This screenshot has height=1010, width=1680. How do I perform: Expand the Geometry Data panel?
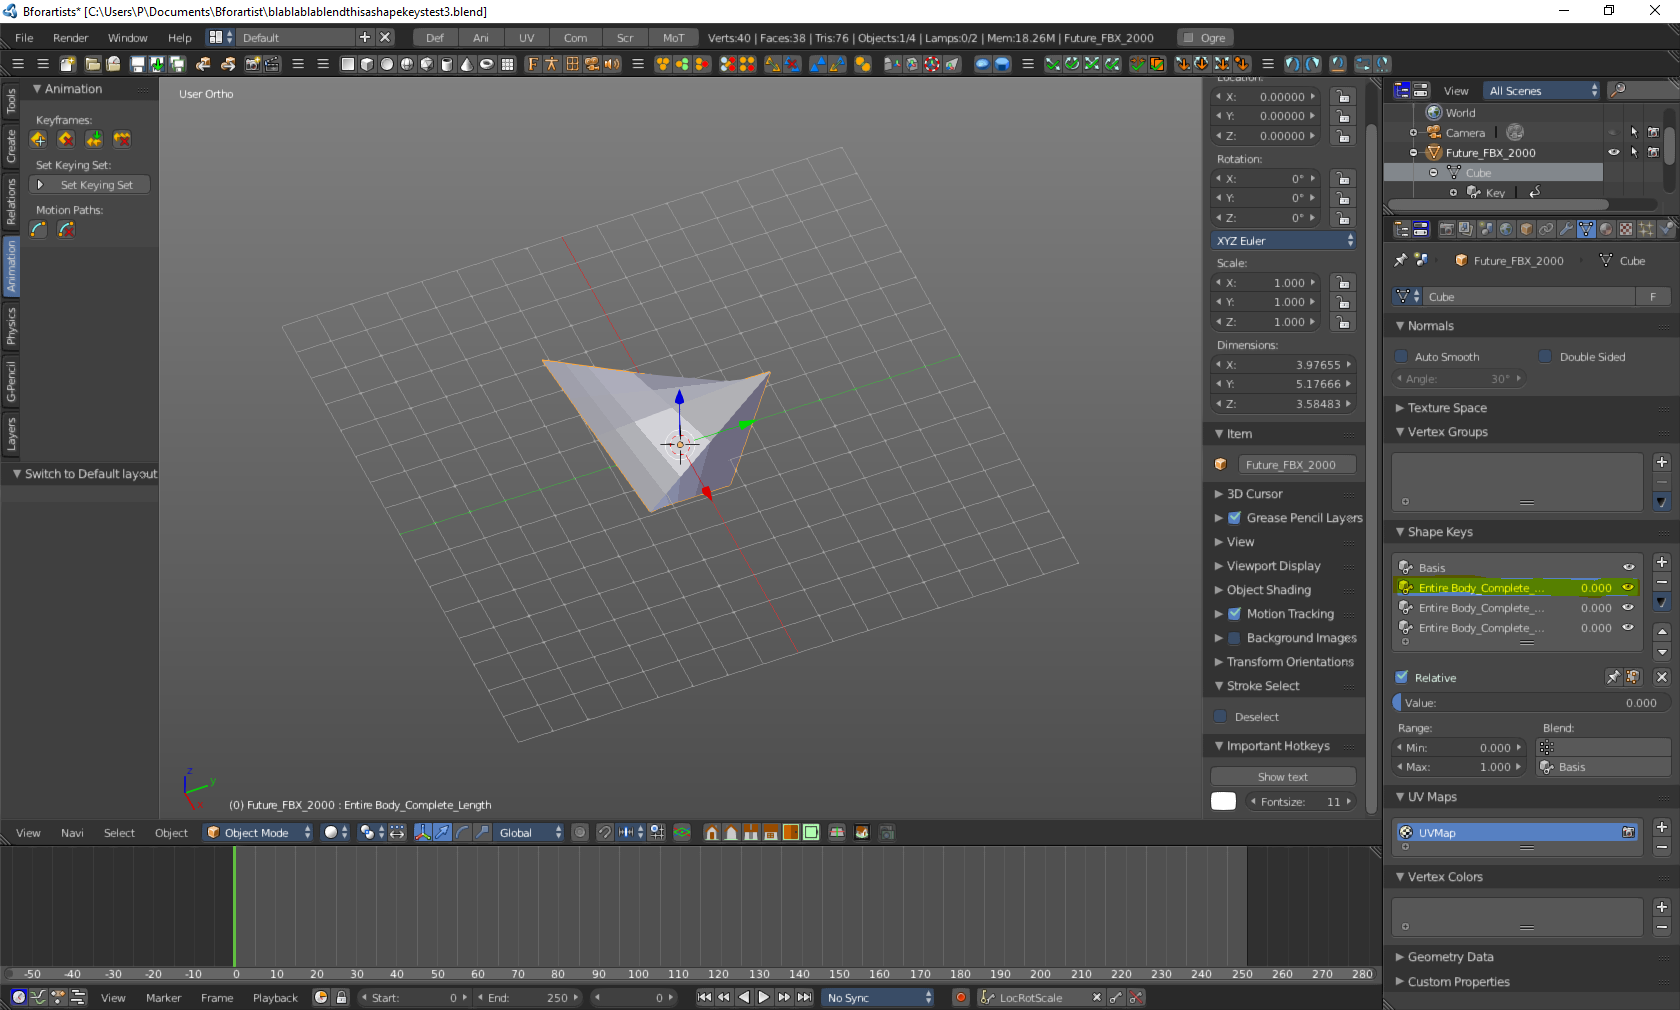coord(1450,957)
